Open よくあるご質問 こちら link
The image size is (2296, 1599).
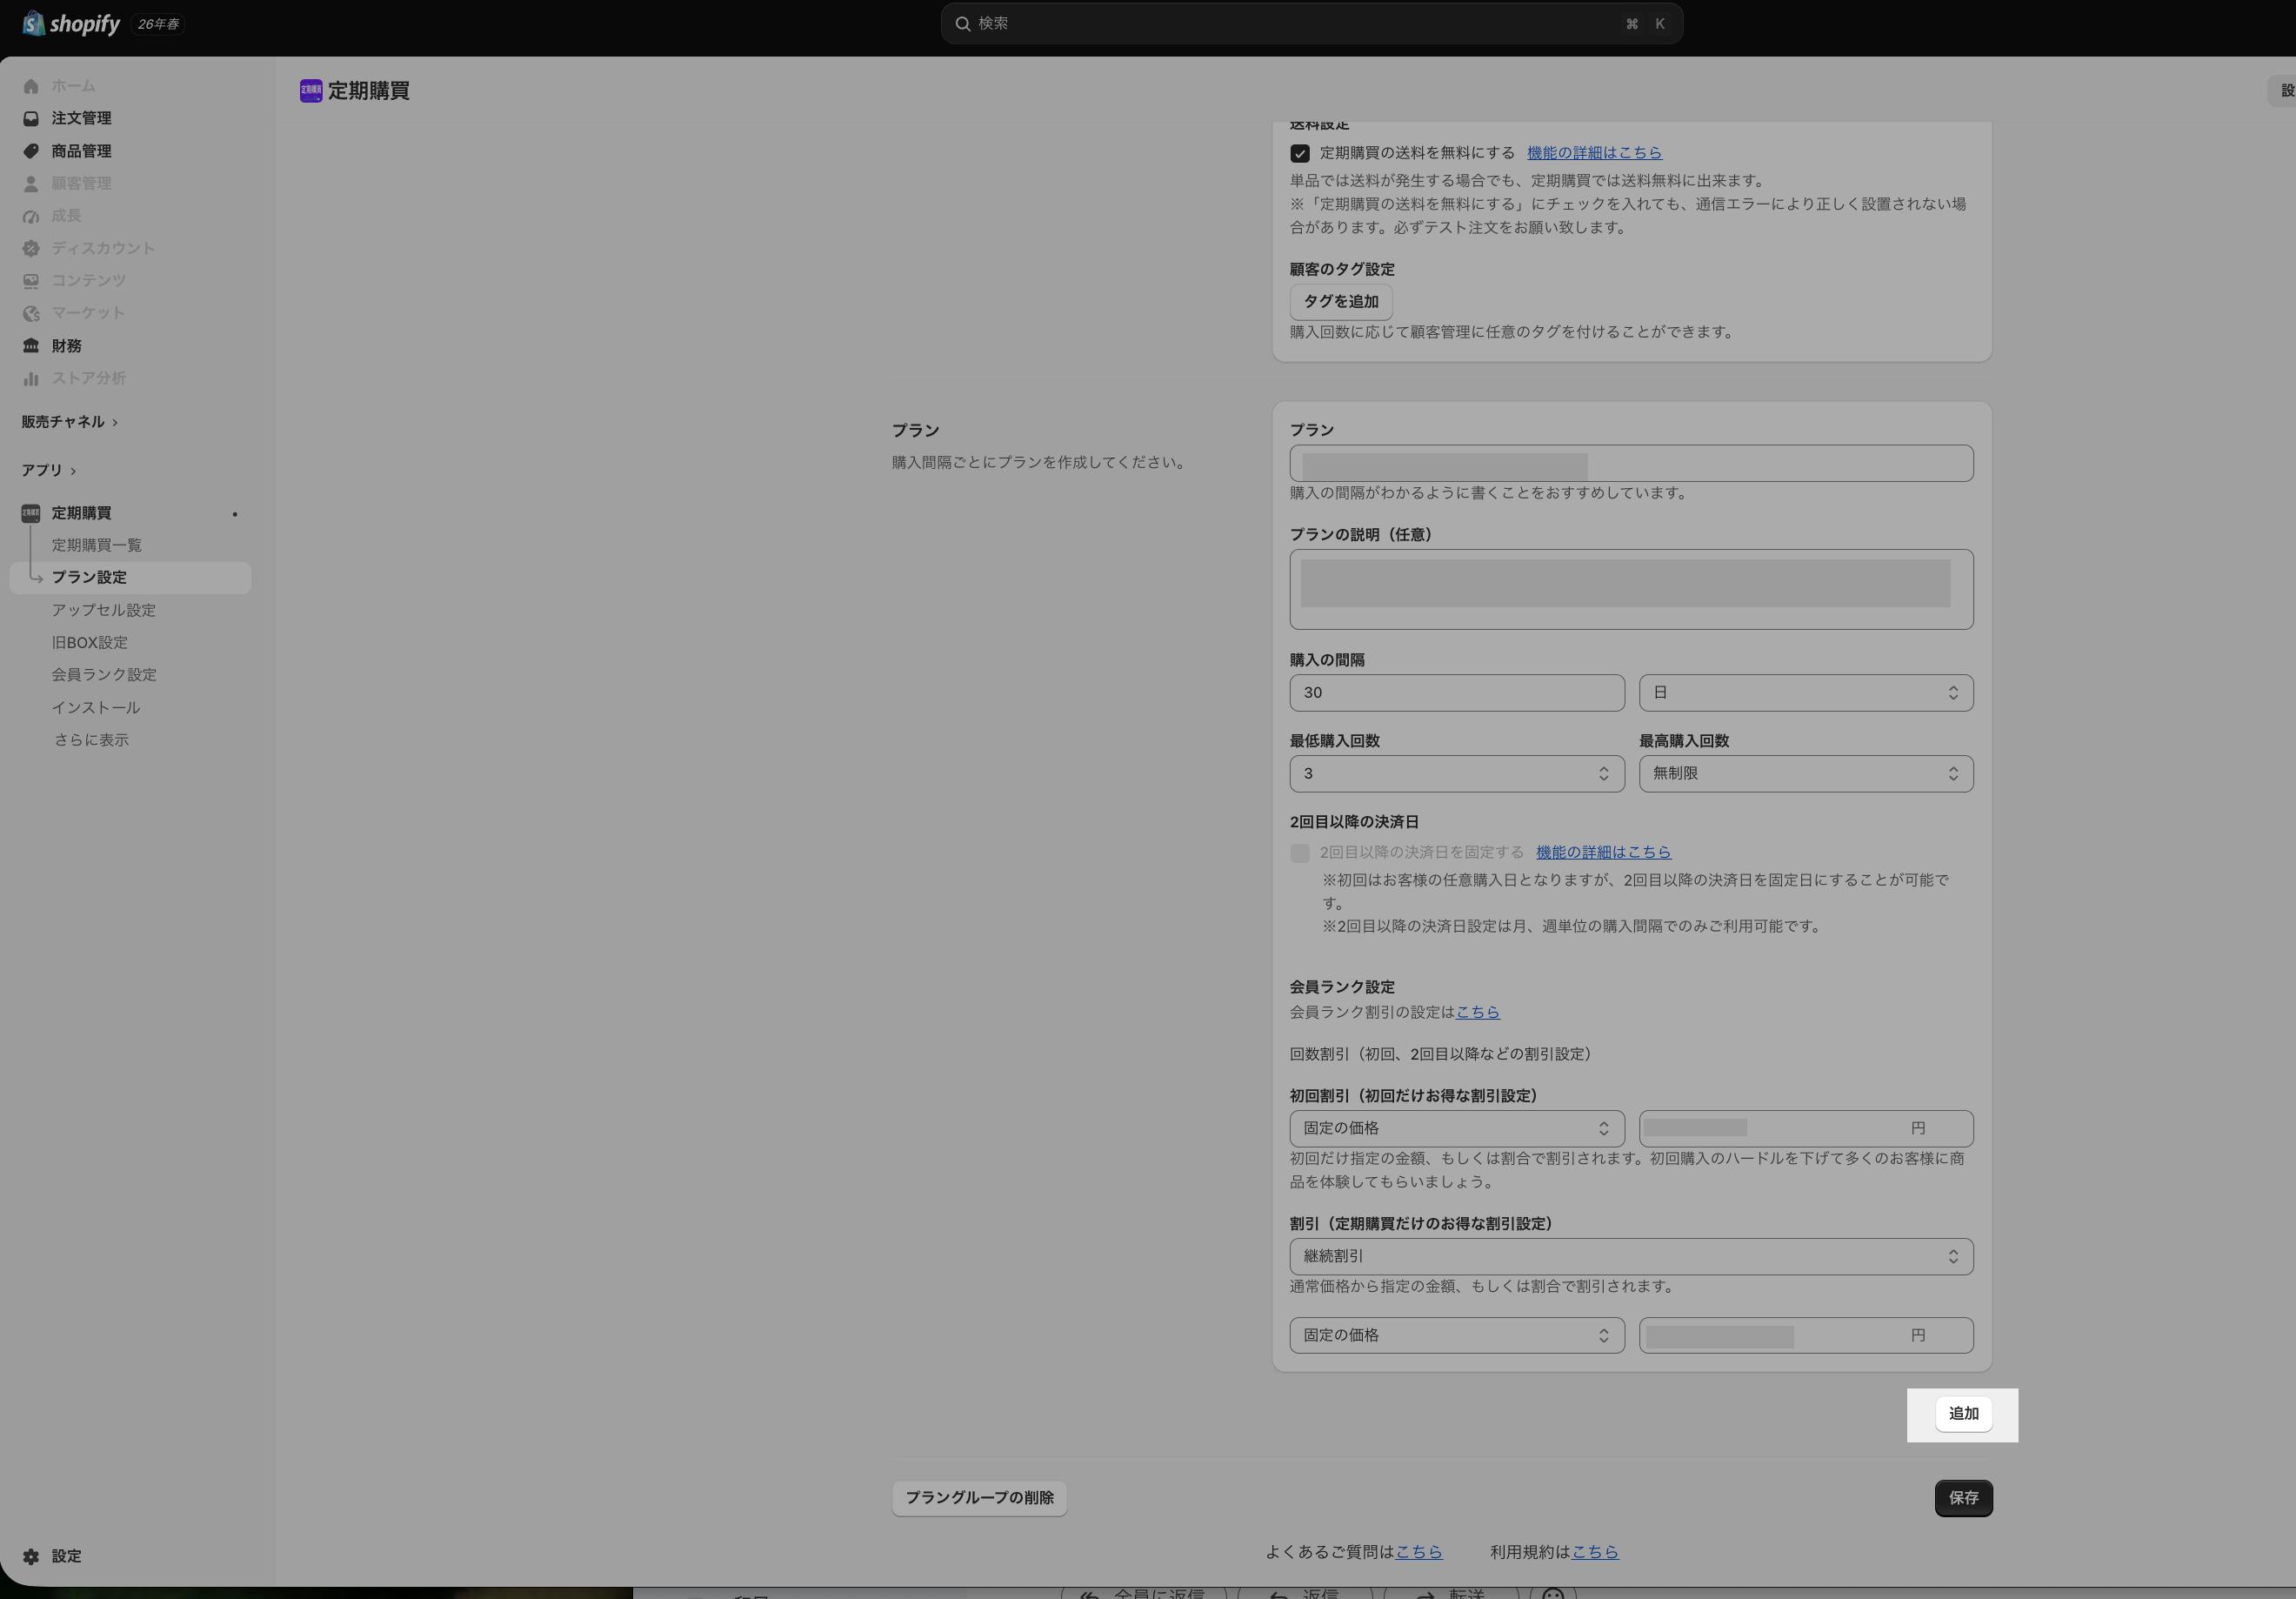point(1418,1552)
